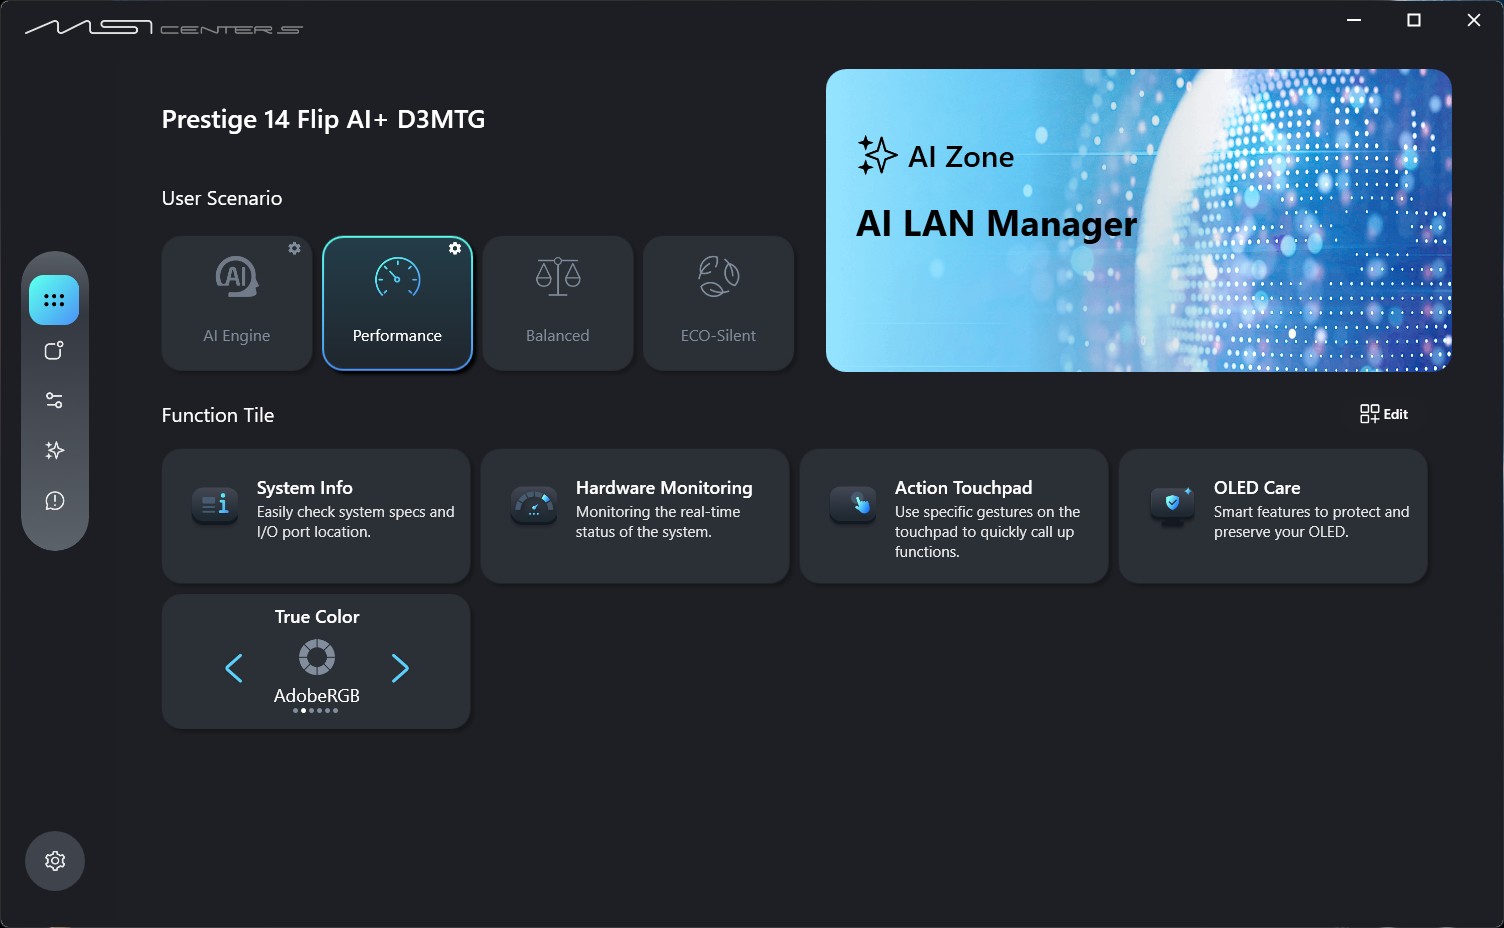This screenshot has height=928, width=1504.
Task: Open the settings gear at bottom left
Action: click(x=55, y=861)
